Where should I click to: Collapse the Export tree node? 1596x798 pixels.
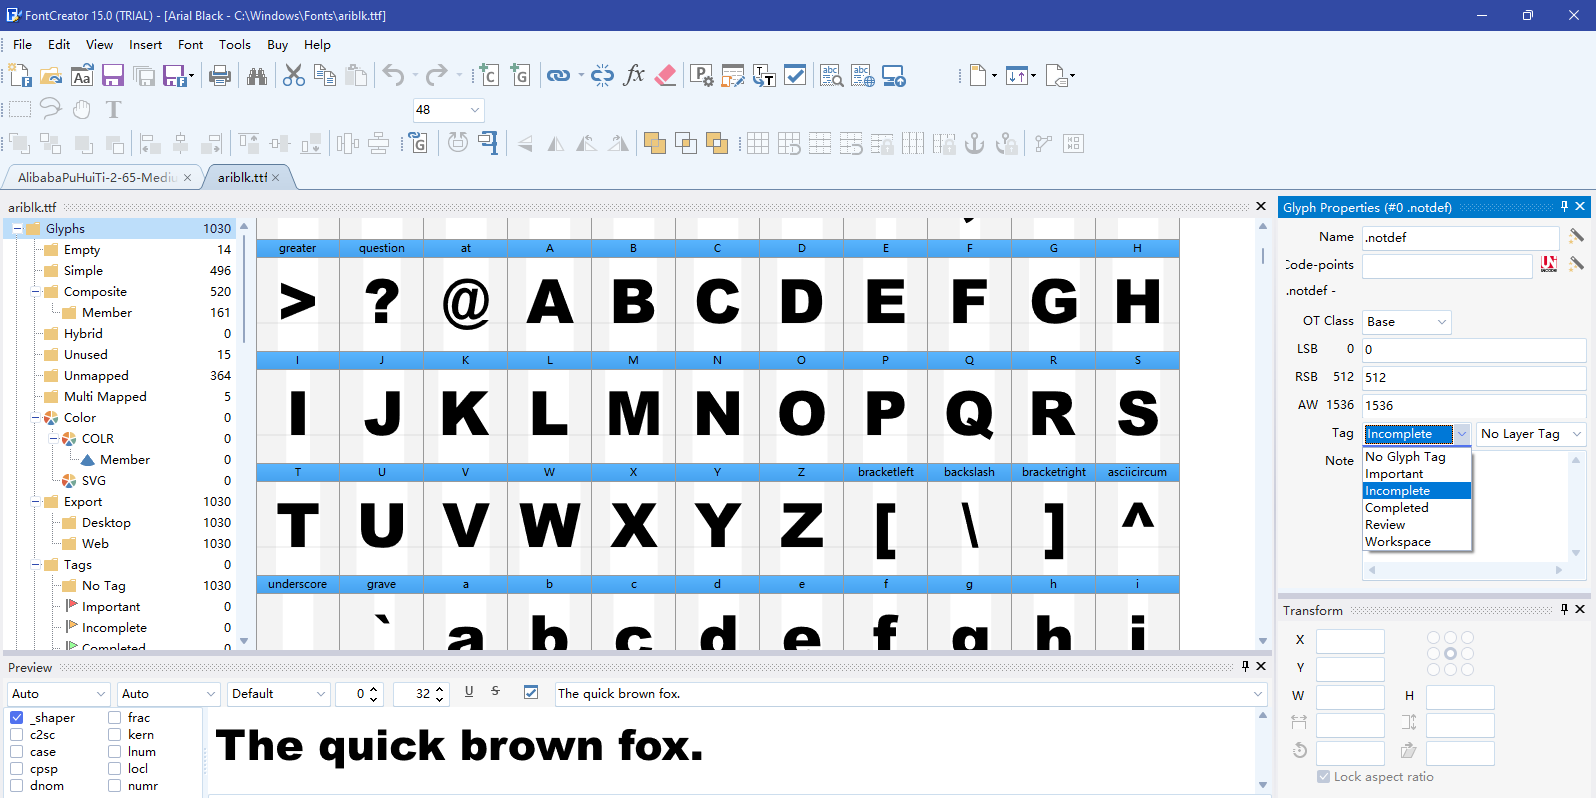35,501
